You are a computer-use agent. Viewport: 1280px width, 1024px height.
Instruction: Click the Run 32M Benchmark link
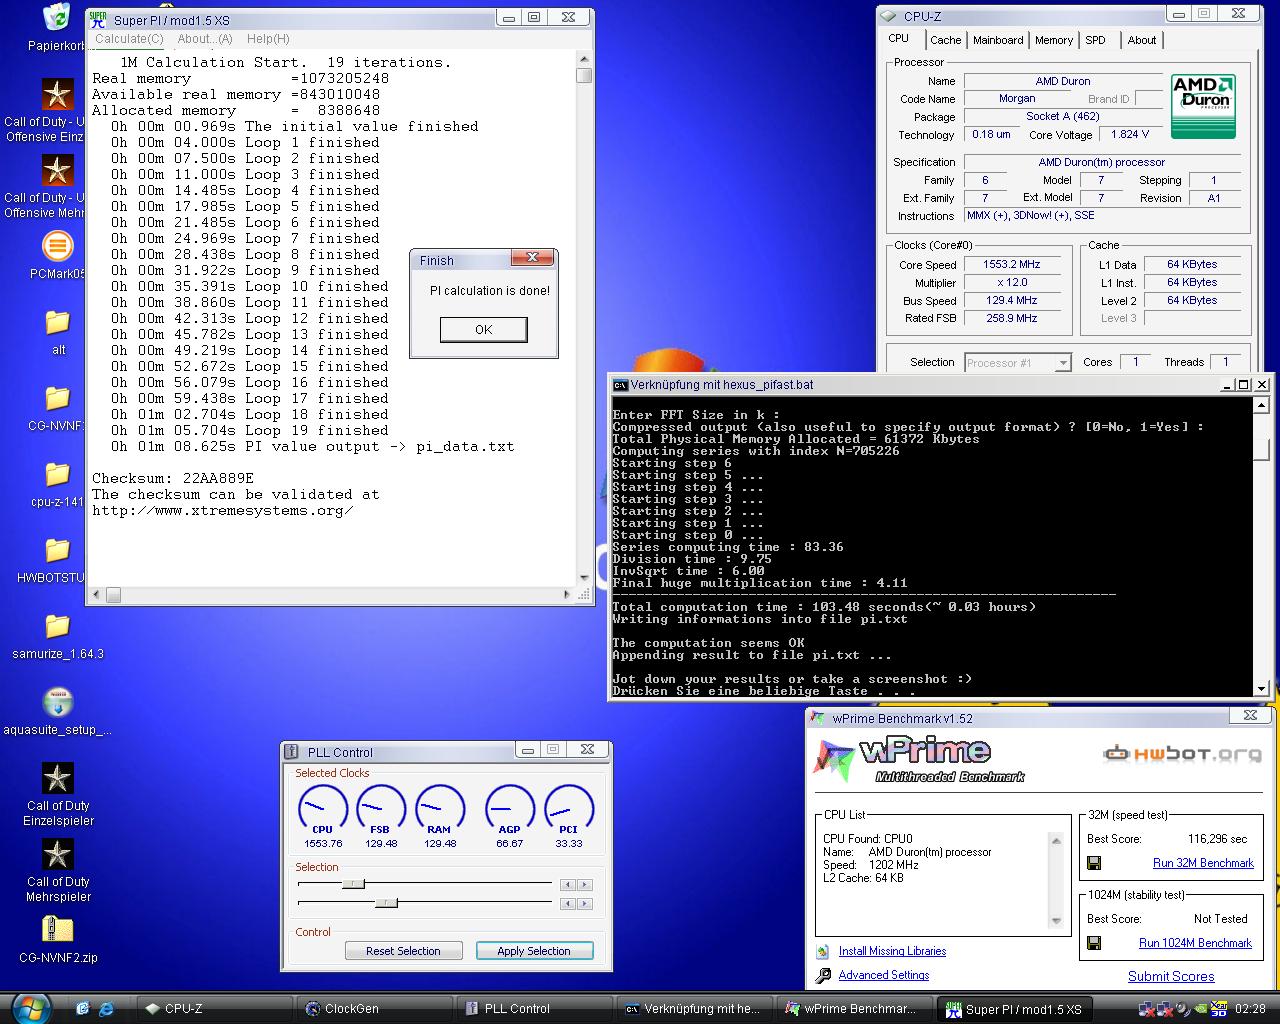[1203, 863]
